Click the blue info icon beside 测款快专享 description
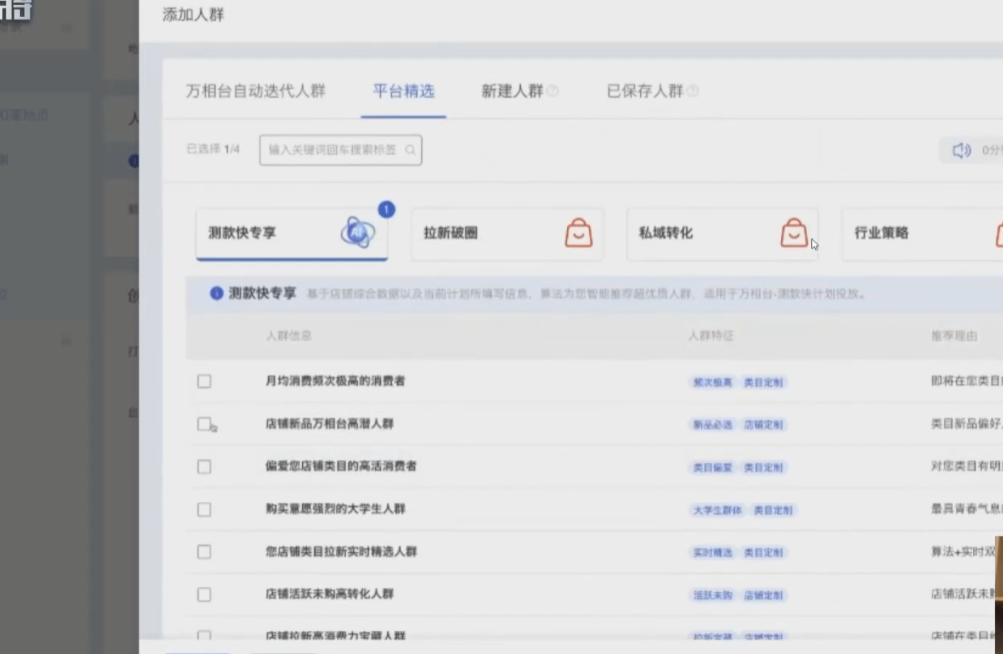Viewport: 1003px width, 654px height. pyautogui.click(x=216, y=293)
